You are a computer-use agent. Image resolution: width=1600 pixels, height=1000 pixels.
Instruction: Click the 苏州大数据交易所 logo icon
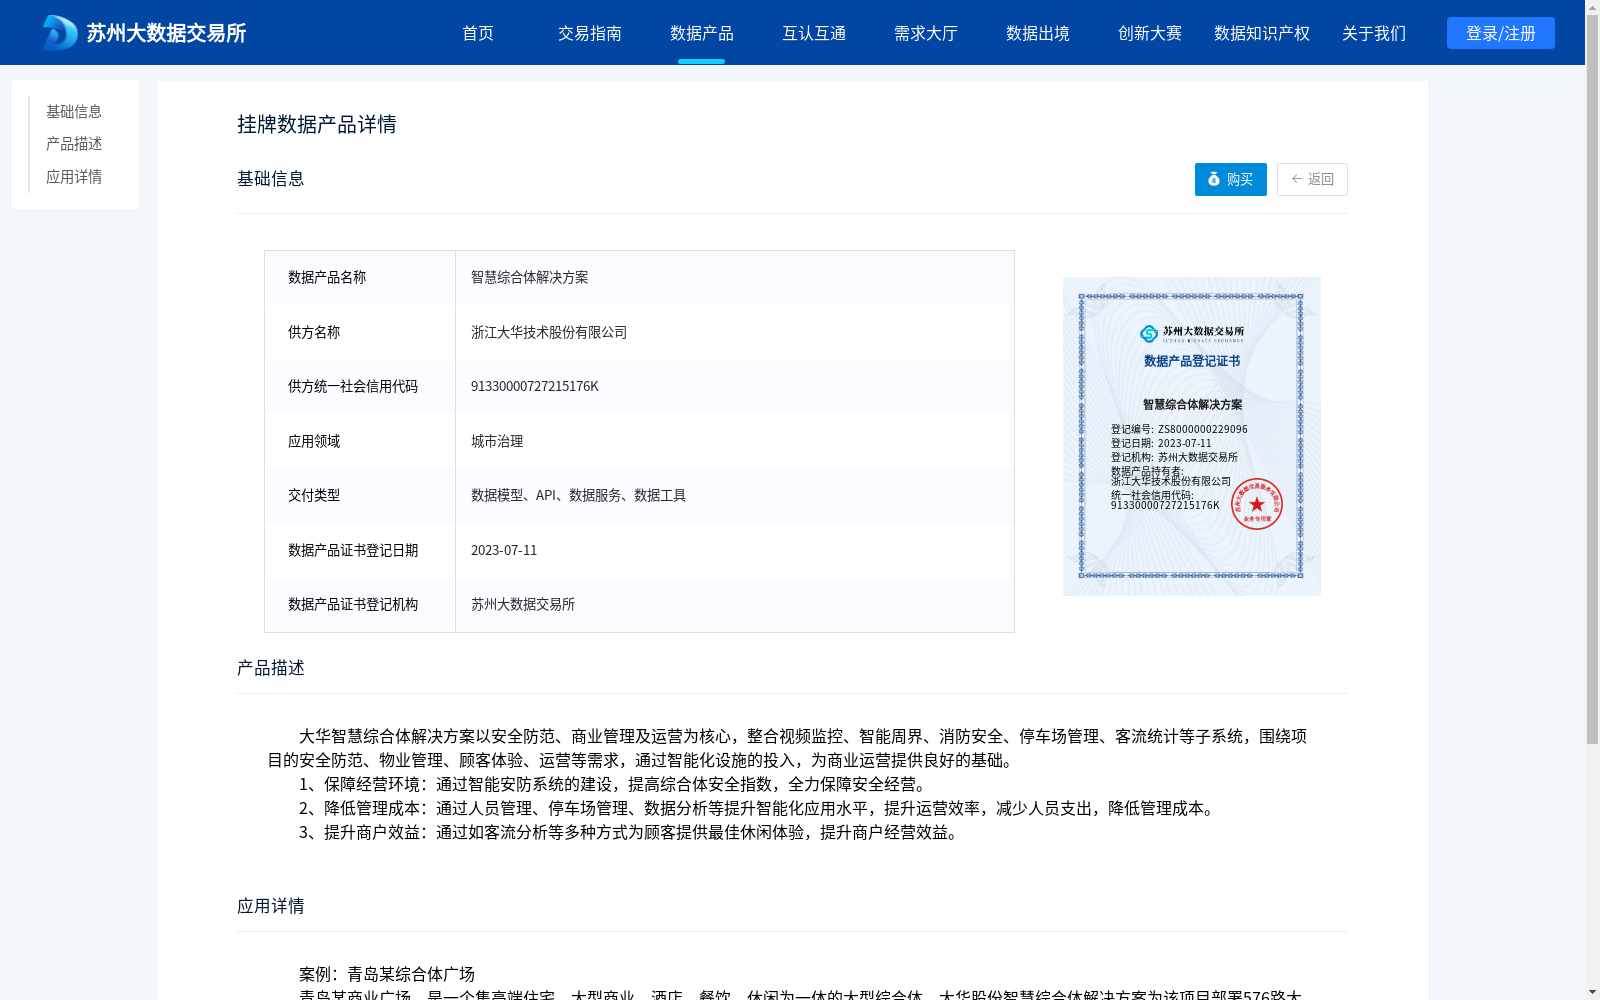click(x=60, y=33)
